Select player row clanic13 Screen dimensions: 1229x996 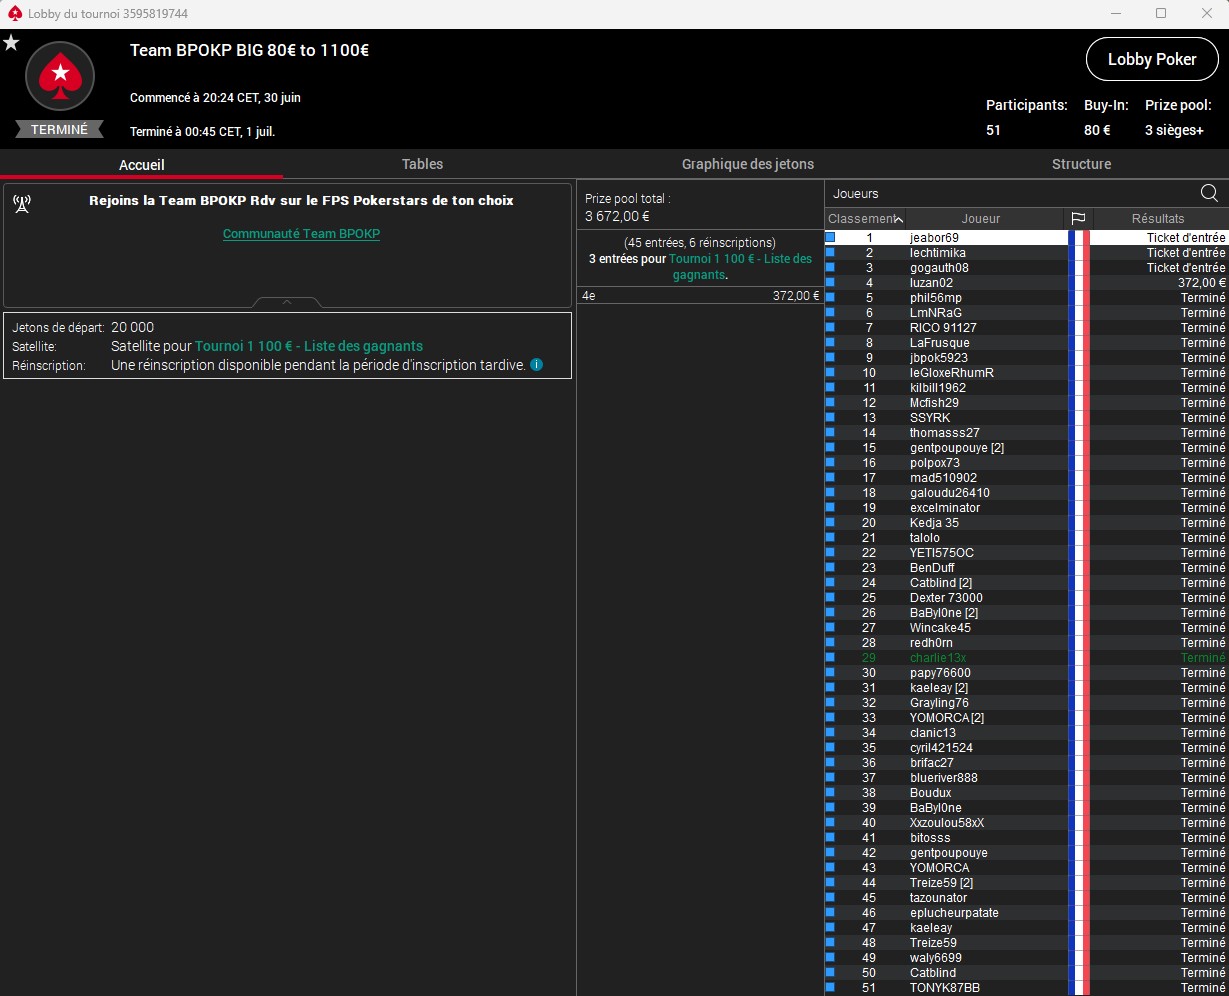1026,732
